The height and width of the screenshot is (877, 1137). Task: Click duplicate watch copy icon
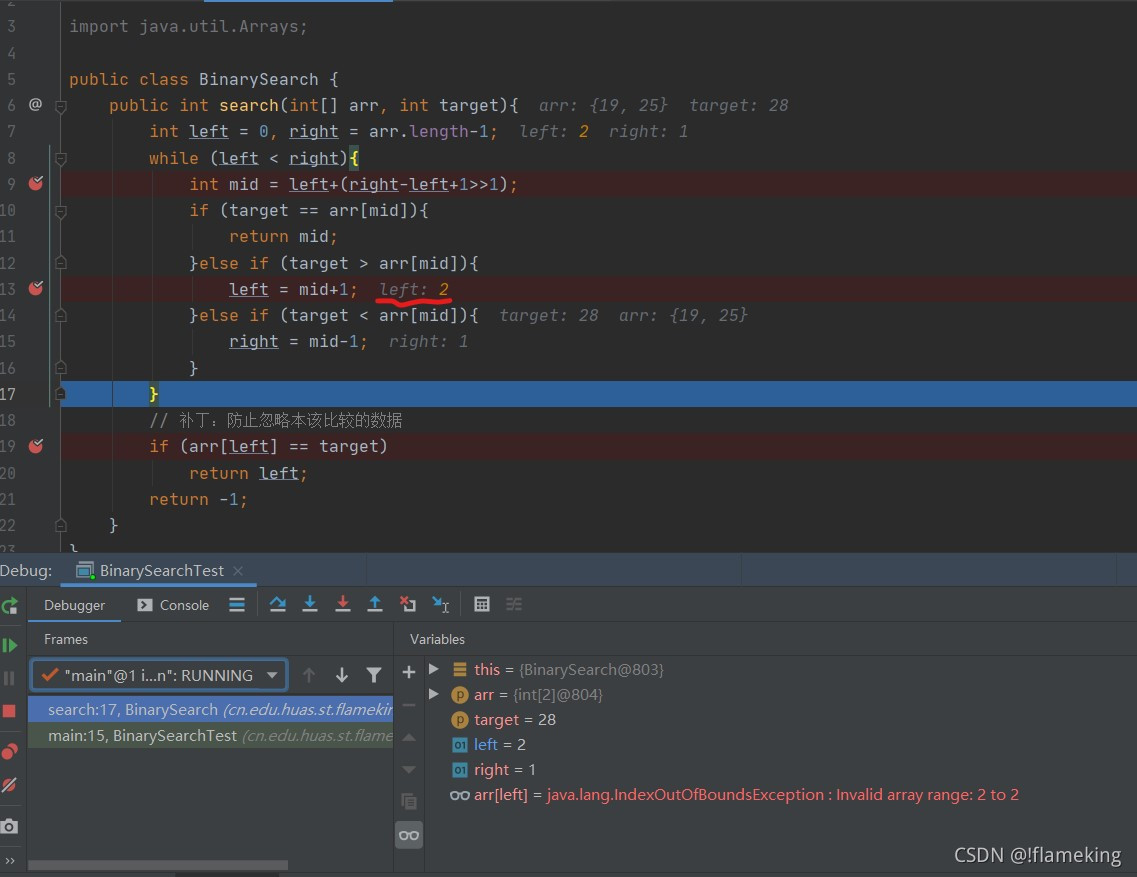click(x=409, y=802)
